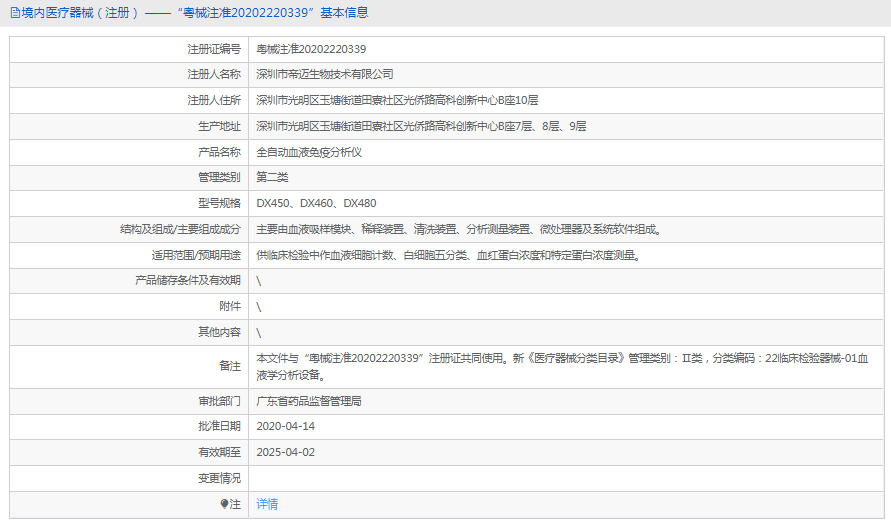Viewport: 891px width, 528px height.
Task: Click intended use text starting with 供临床检验中
Action: click(449, 256)
